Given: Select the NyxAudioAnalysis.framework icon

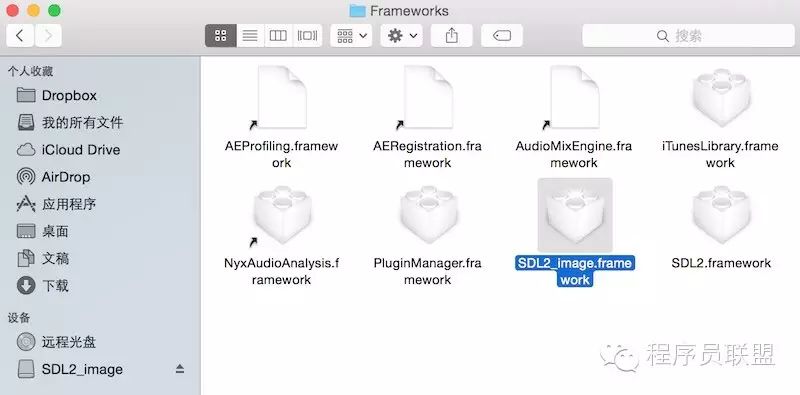Looking at the screenshot, I should coord(282,215).
